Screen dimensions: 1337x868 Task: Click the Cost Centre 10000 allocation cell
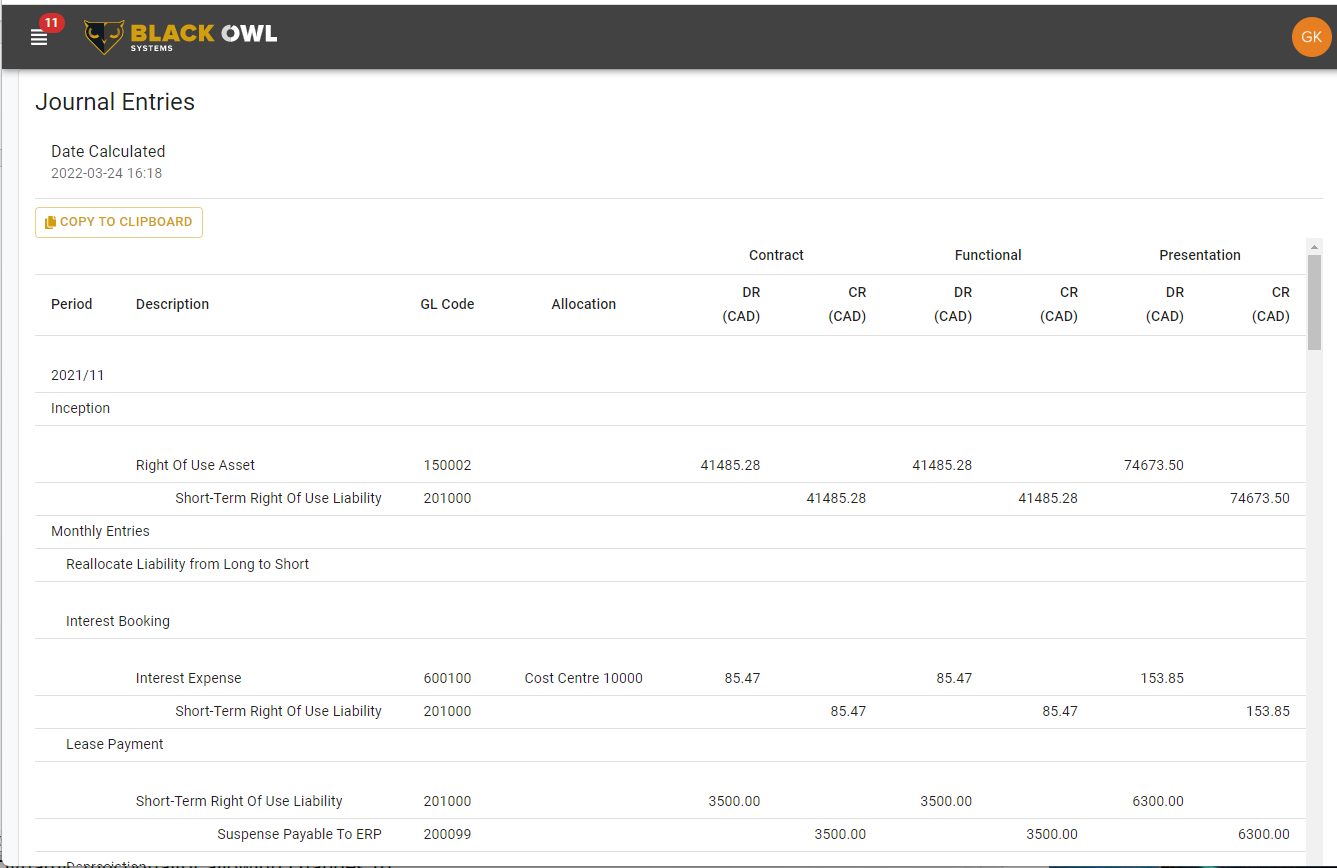(x=583, y=678)
